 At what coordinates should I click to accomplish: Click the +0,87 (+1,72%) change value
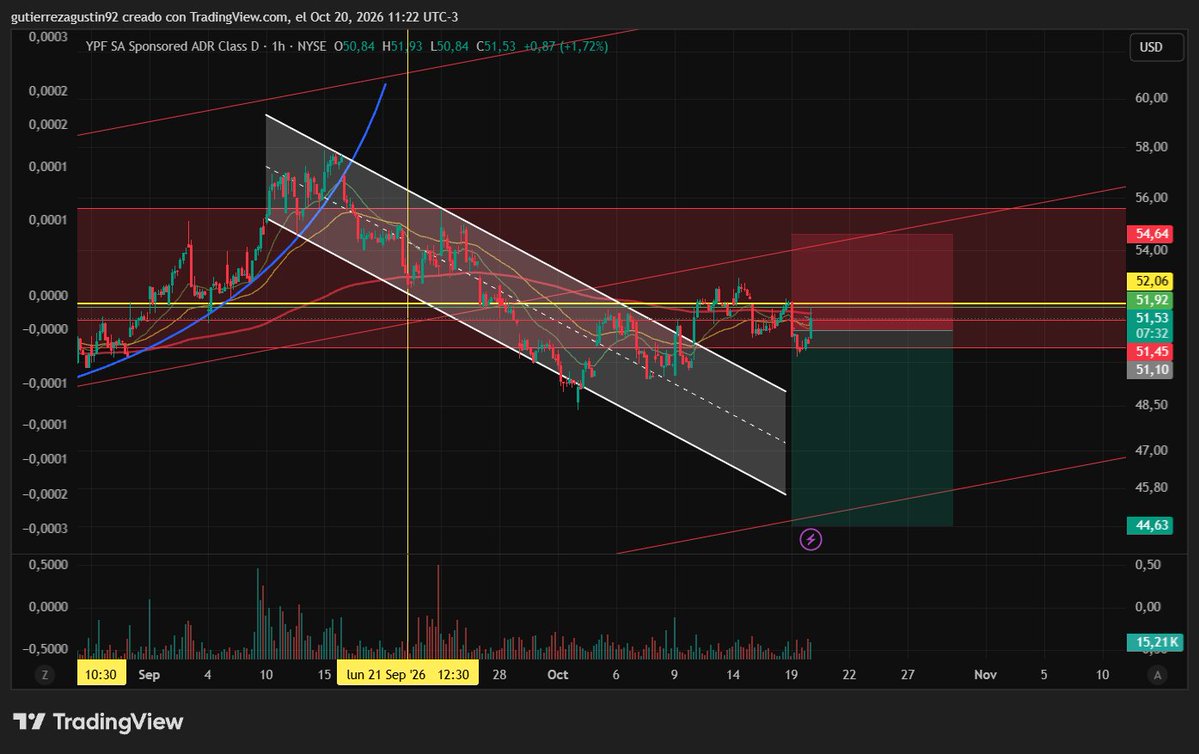[x=566, y=46]
